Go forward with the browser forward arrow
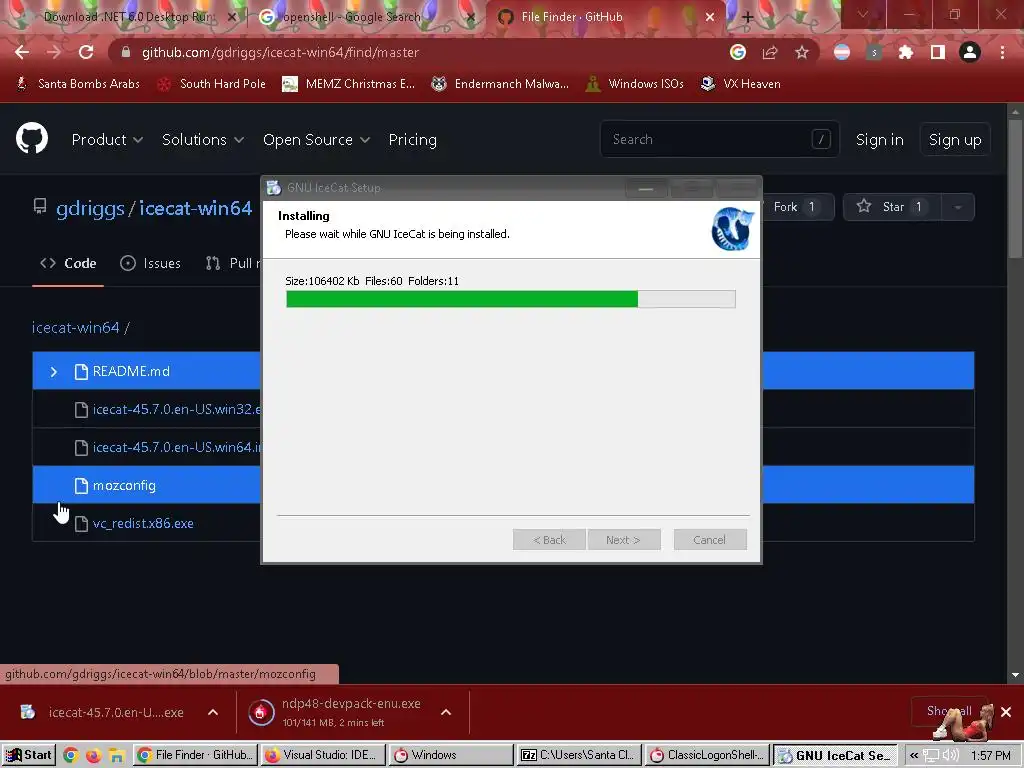 54,52
